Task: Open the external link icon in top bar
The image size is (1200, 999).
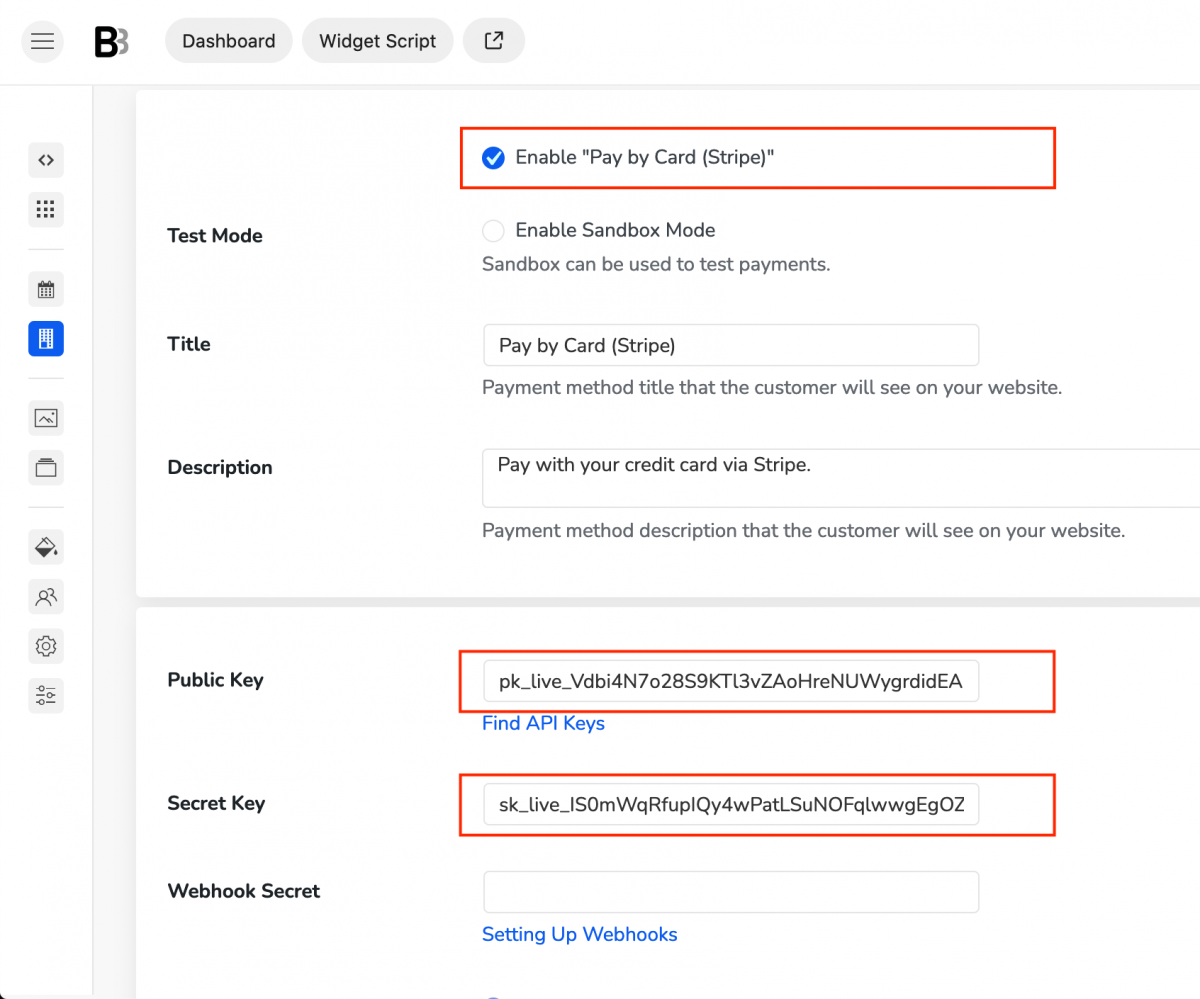Action: pyautogui.click(x=493, y=41)
